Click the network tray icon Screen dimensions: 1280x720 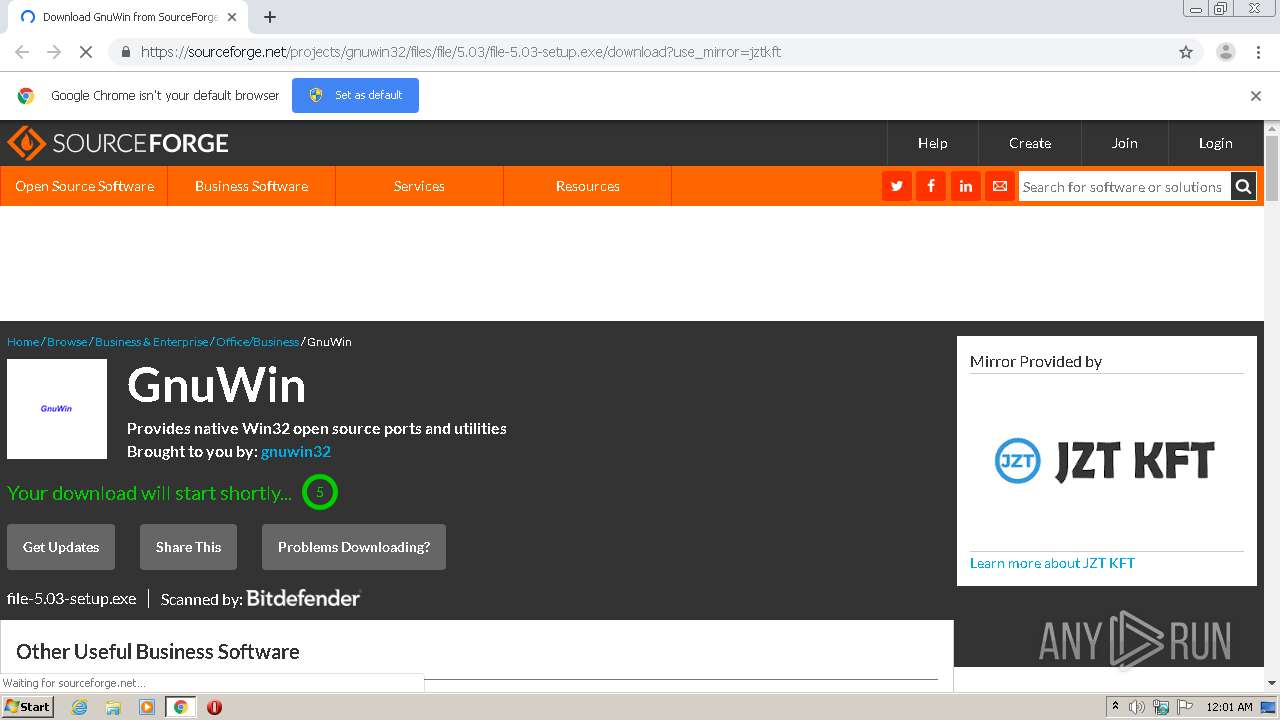(x=1161, y=707)
